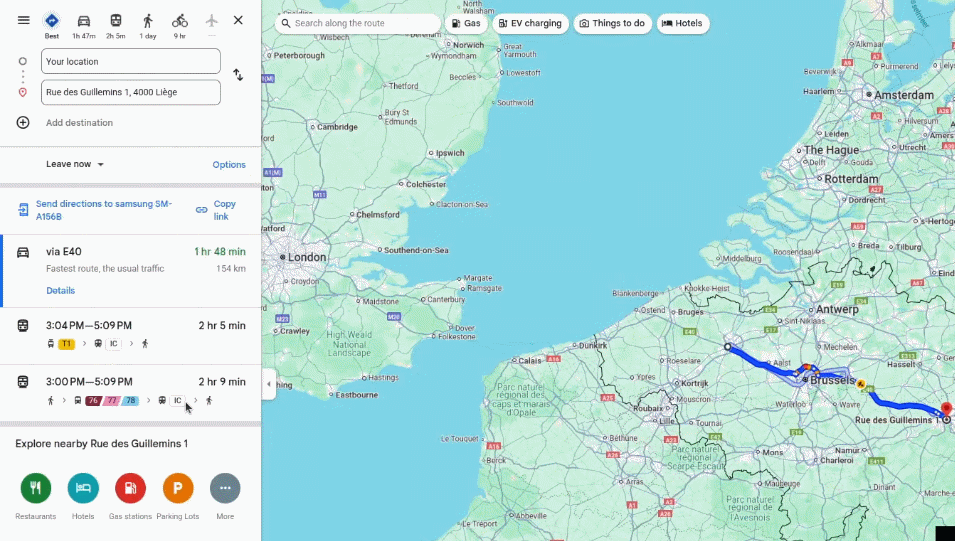Click Add destination text
Image resolution: width=955 pixels, height=541 pixels.
[x=79, y=122]
